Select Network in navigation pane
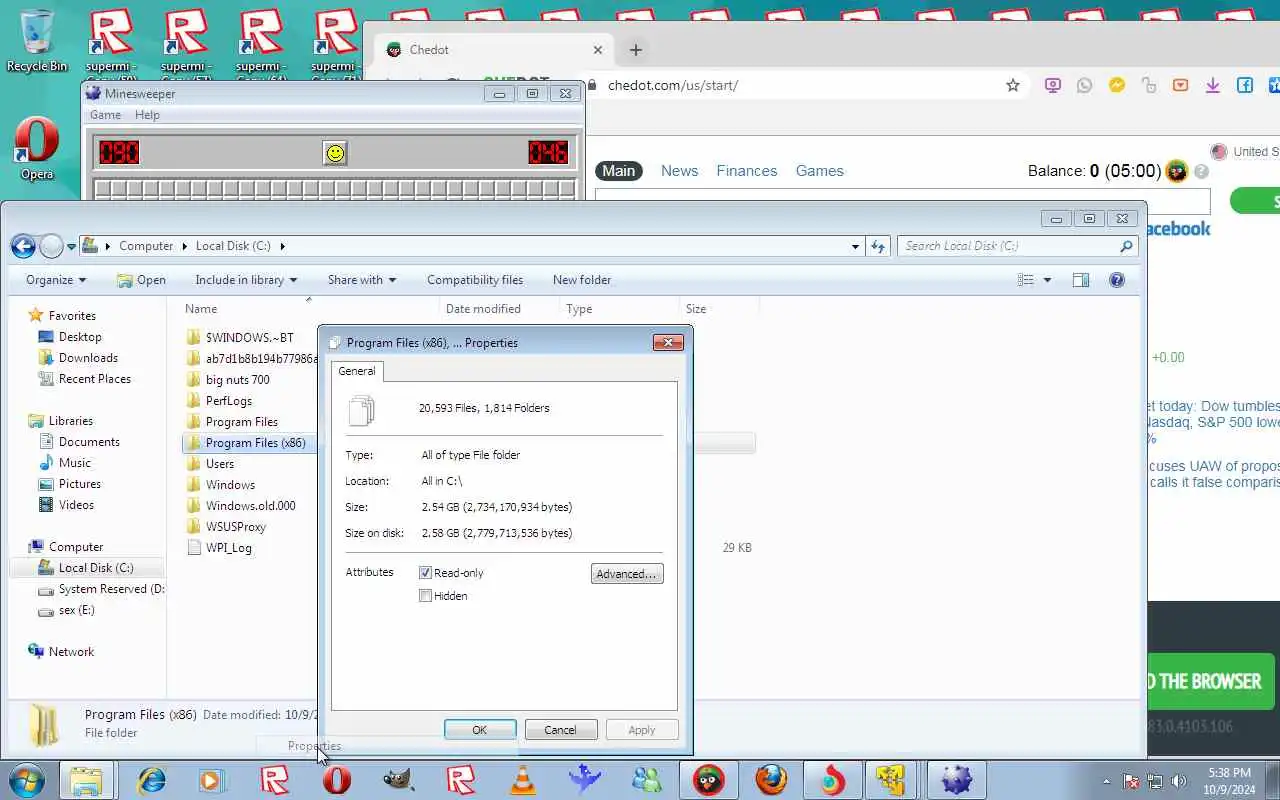Viewport: 1280px width, 800px height. pyautogui.click(x=71, y=652)
